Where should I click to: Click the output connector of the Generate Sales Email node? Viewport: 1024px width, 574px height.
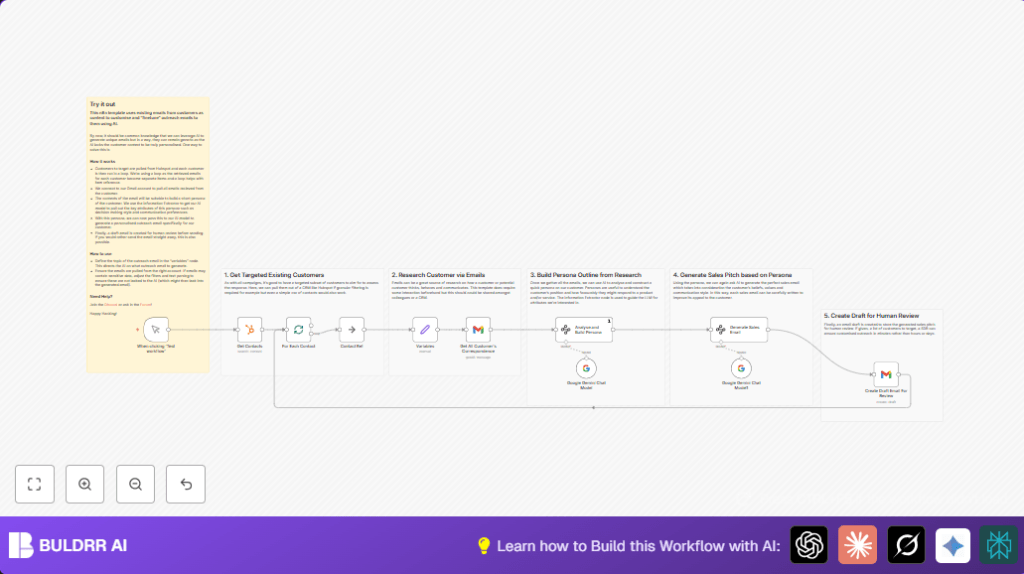(768, 330)
